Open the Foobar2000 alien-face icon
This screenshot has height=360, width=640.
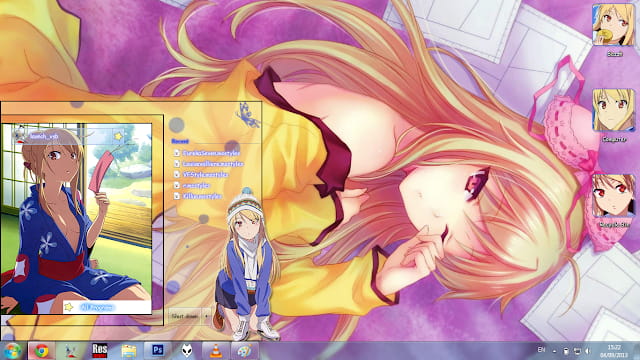tap(187, 351)
